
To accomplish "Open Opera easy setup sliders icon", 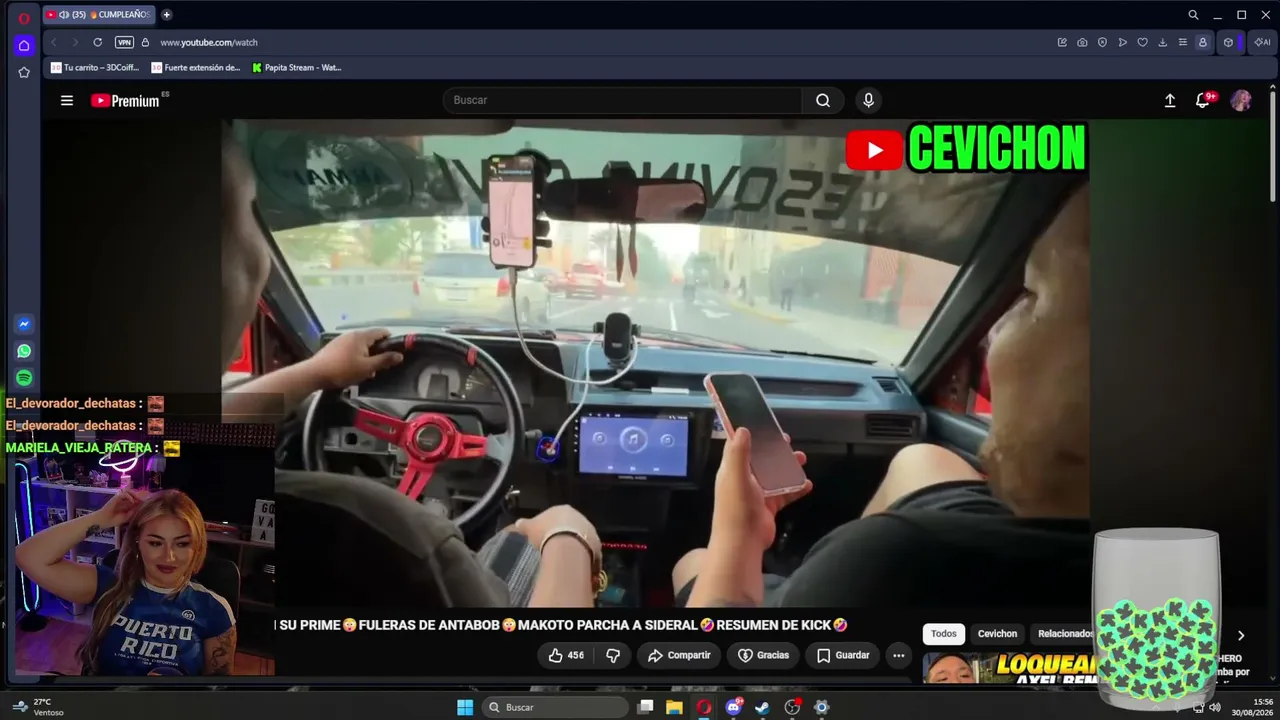I will click(x=1182, y=42).
